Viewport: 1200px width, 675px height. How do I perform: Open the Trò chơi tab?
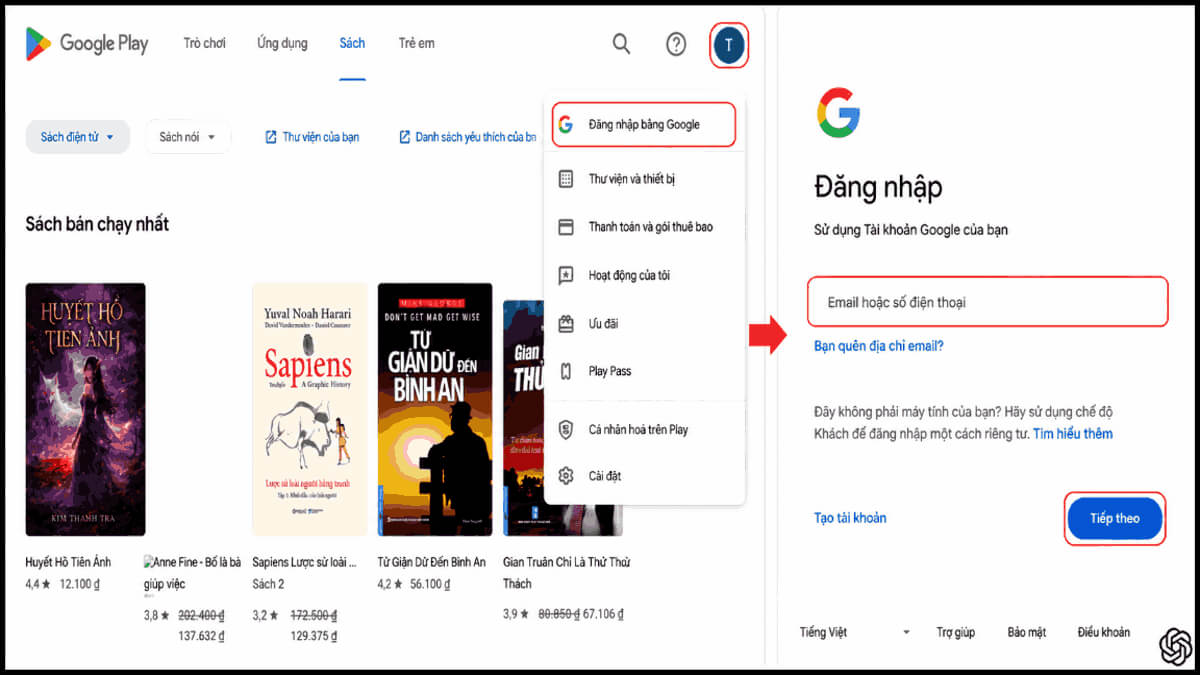tap(204, 44)
